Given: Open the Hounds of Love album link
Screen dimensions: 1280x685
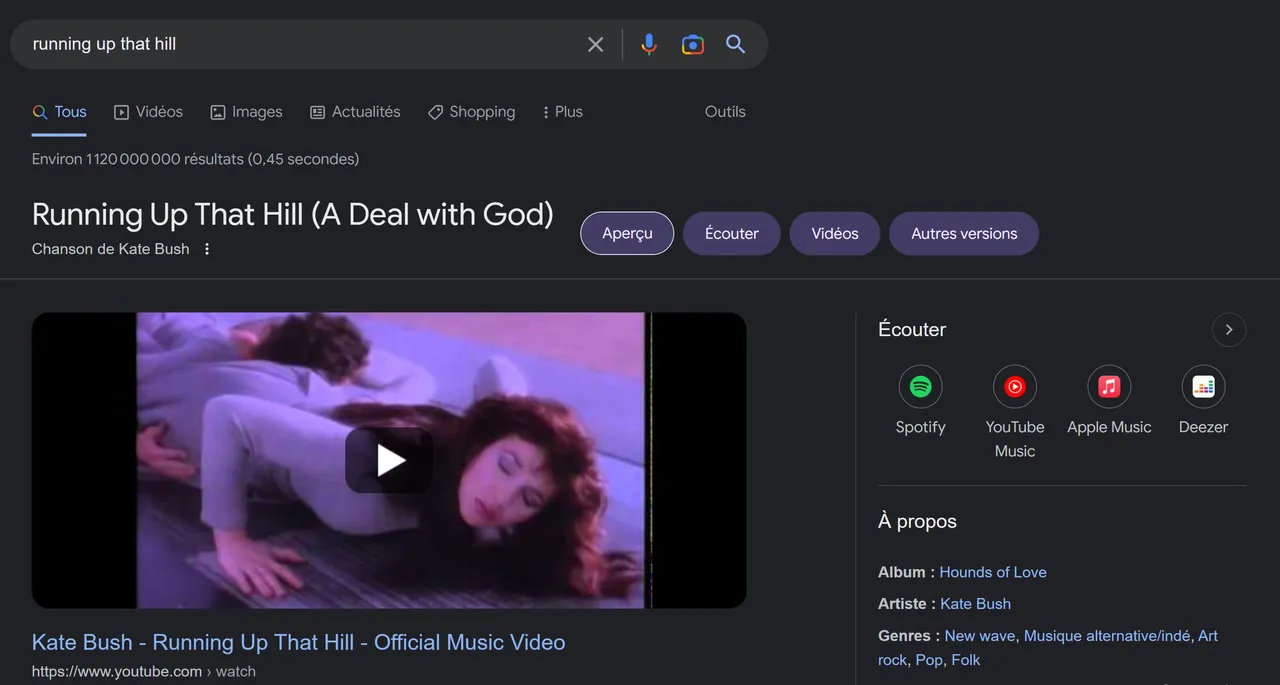Looking at the screenshot, I should [x=993, y=572].
